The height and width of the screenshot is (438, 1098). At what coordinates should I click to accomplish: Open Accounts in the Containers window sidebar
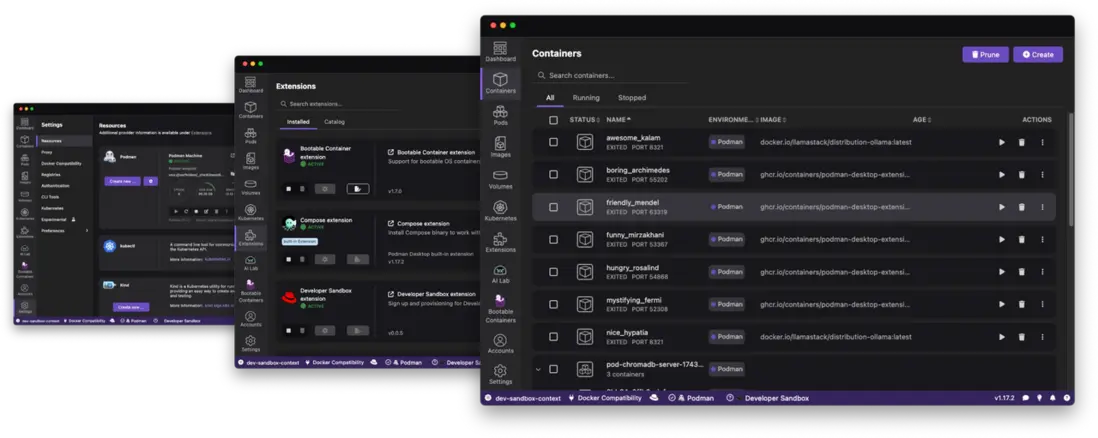pyautogui.click(x=500, y=344)
